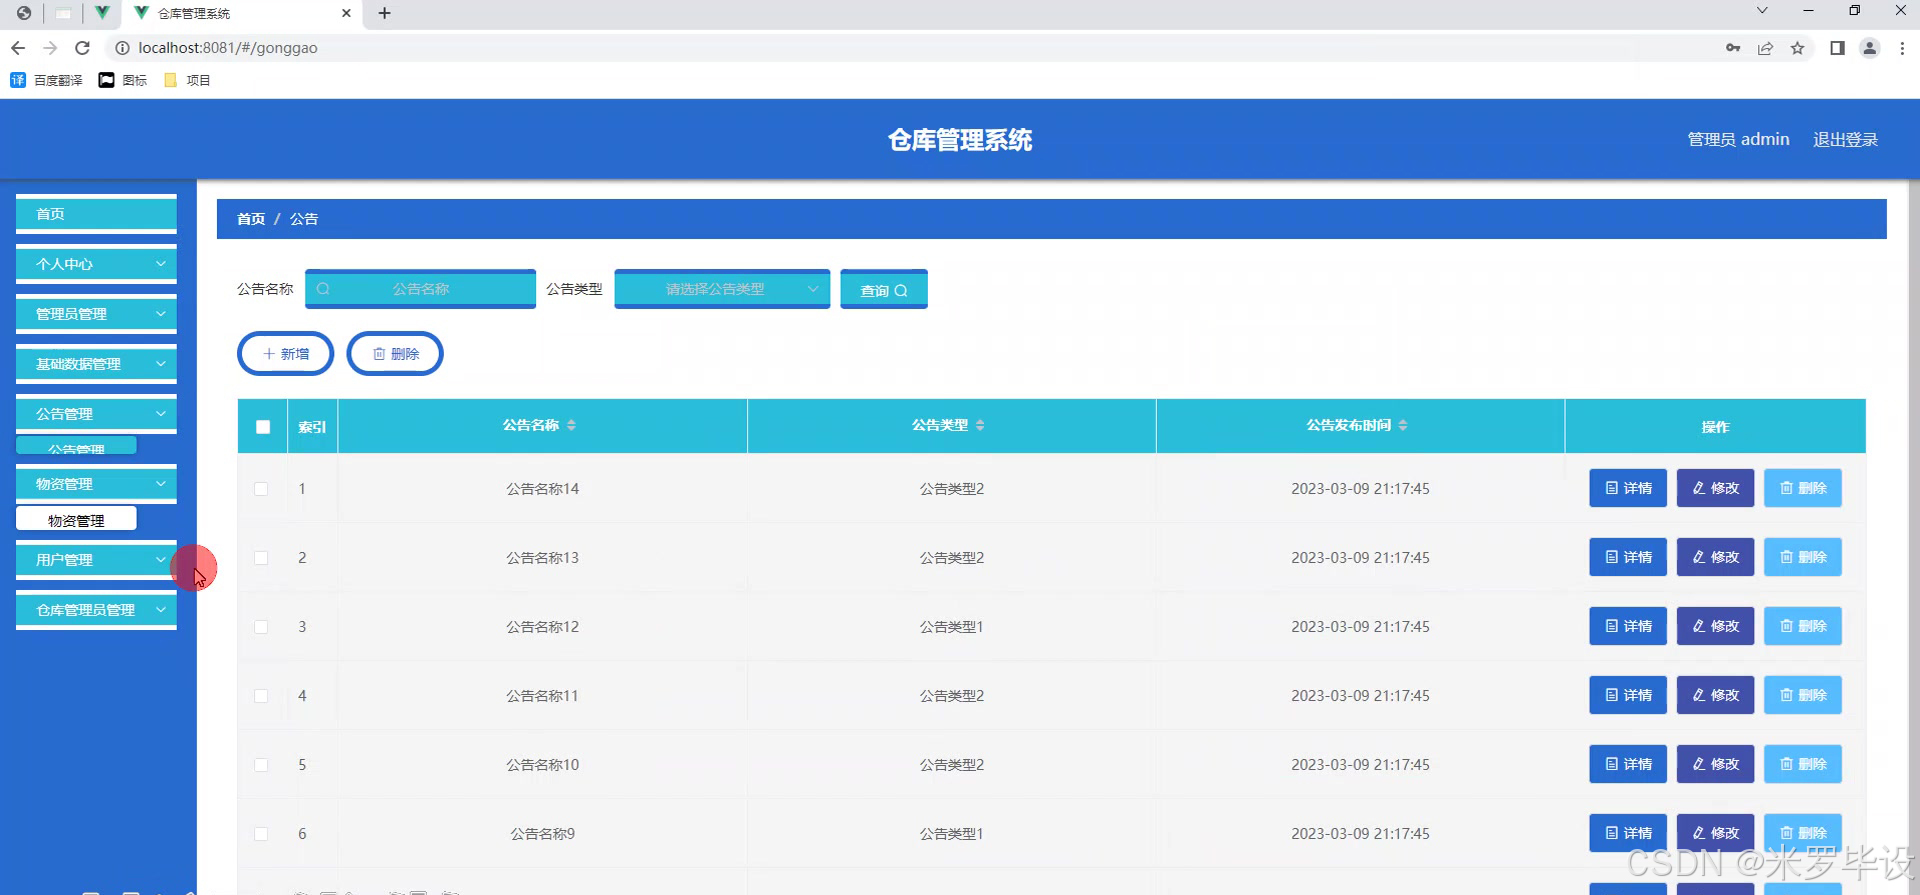Expand 基础数据管理 sidebar menu
Screen dimensions: 1920x895
coord(96,364)
